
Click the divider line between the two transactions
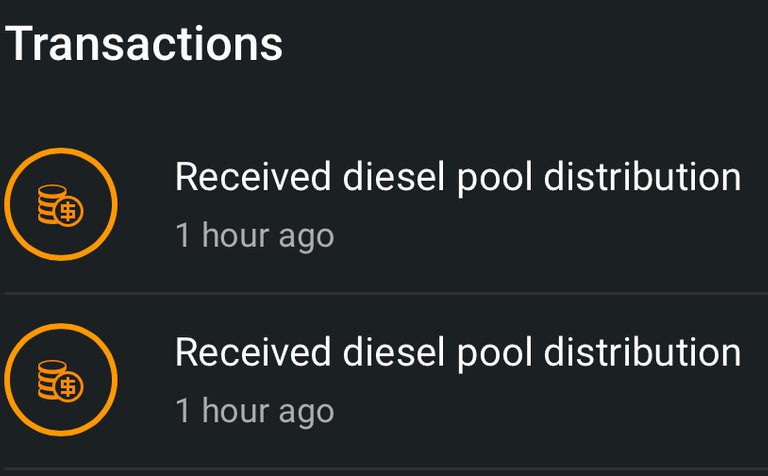coord(386,293)
